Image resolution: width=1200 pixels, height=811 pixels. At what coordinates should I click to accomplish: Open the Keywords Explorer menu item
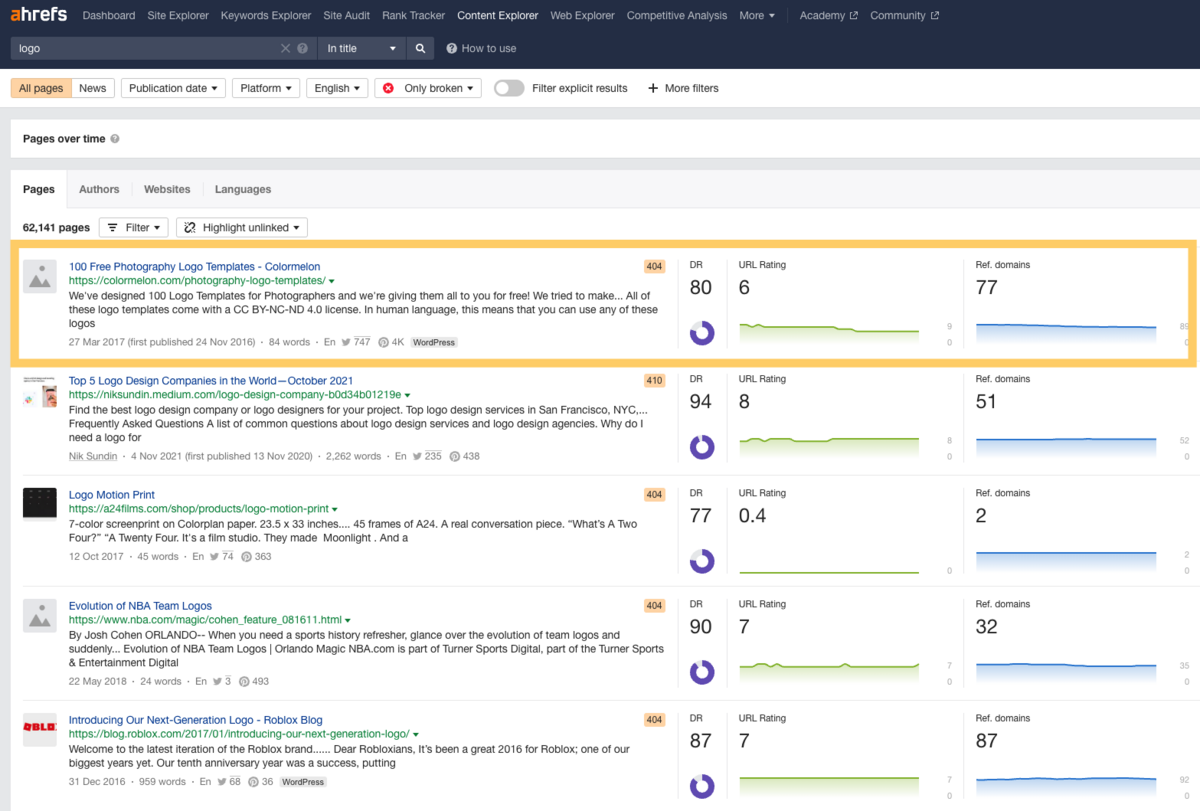coord(266,15)
